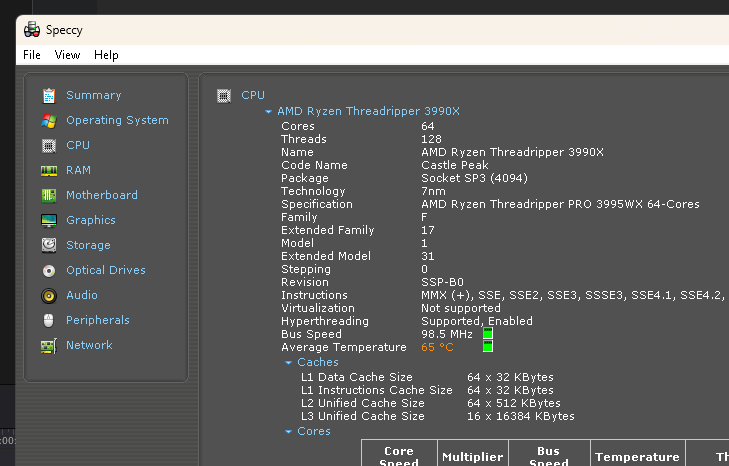This screenshot has height=466, width=729.
Task: Select the Extended Family value 17
Action: tap(428, 230)
